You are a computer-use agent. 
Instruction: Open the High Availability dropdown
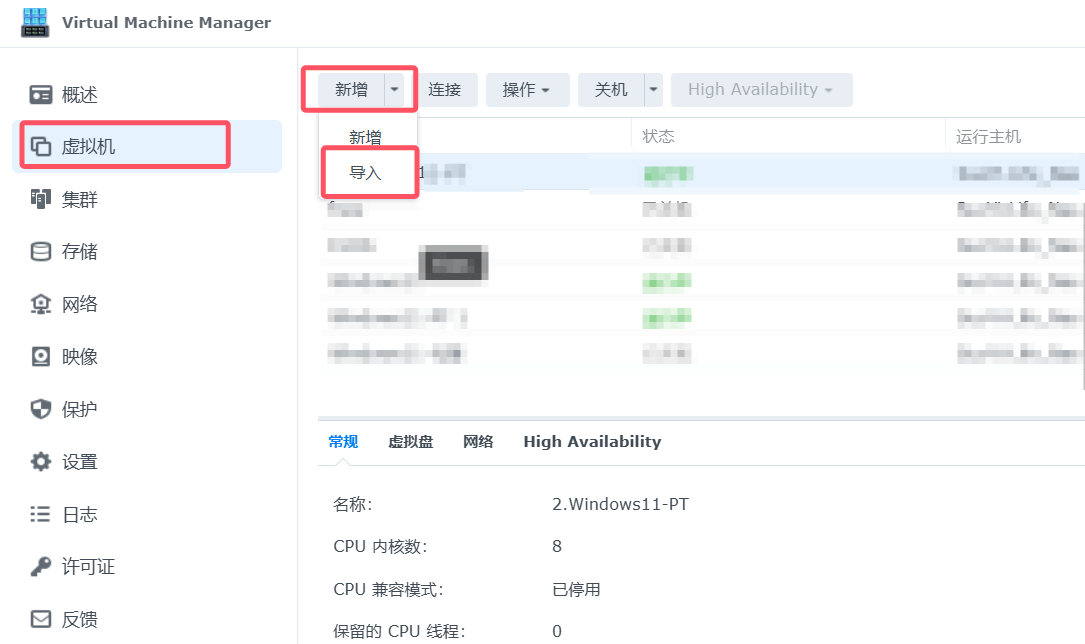coord(761,89)
